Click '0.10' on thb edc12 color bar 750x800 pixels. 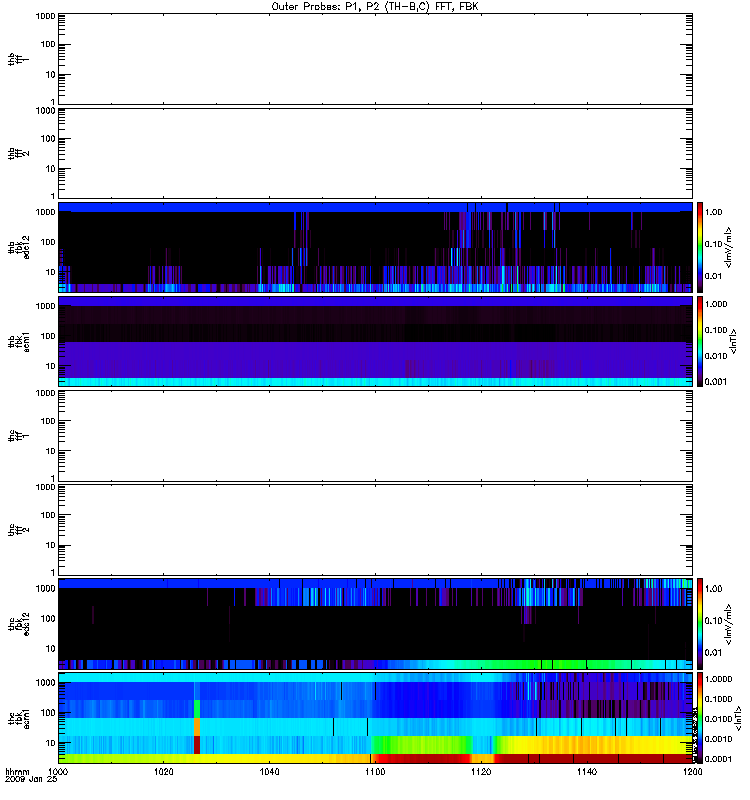713,244
